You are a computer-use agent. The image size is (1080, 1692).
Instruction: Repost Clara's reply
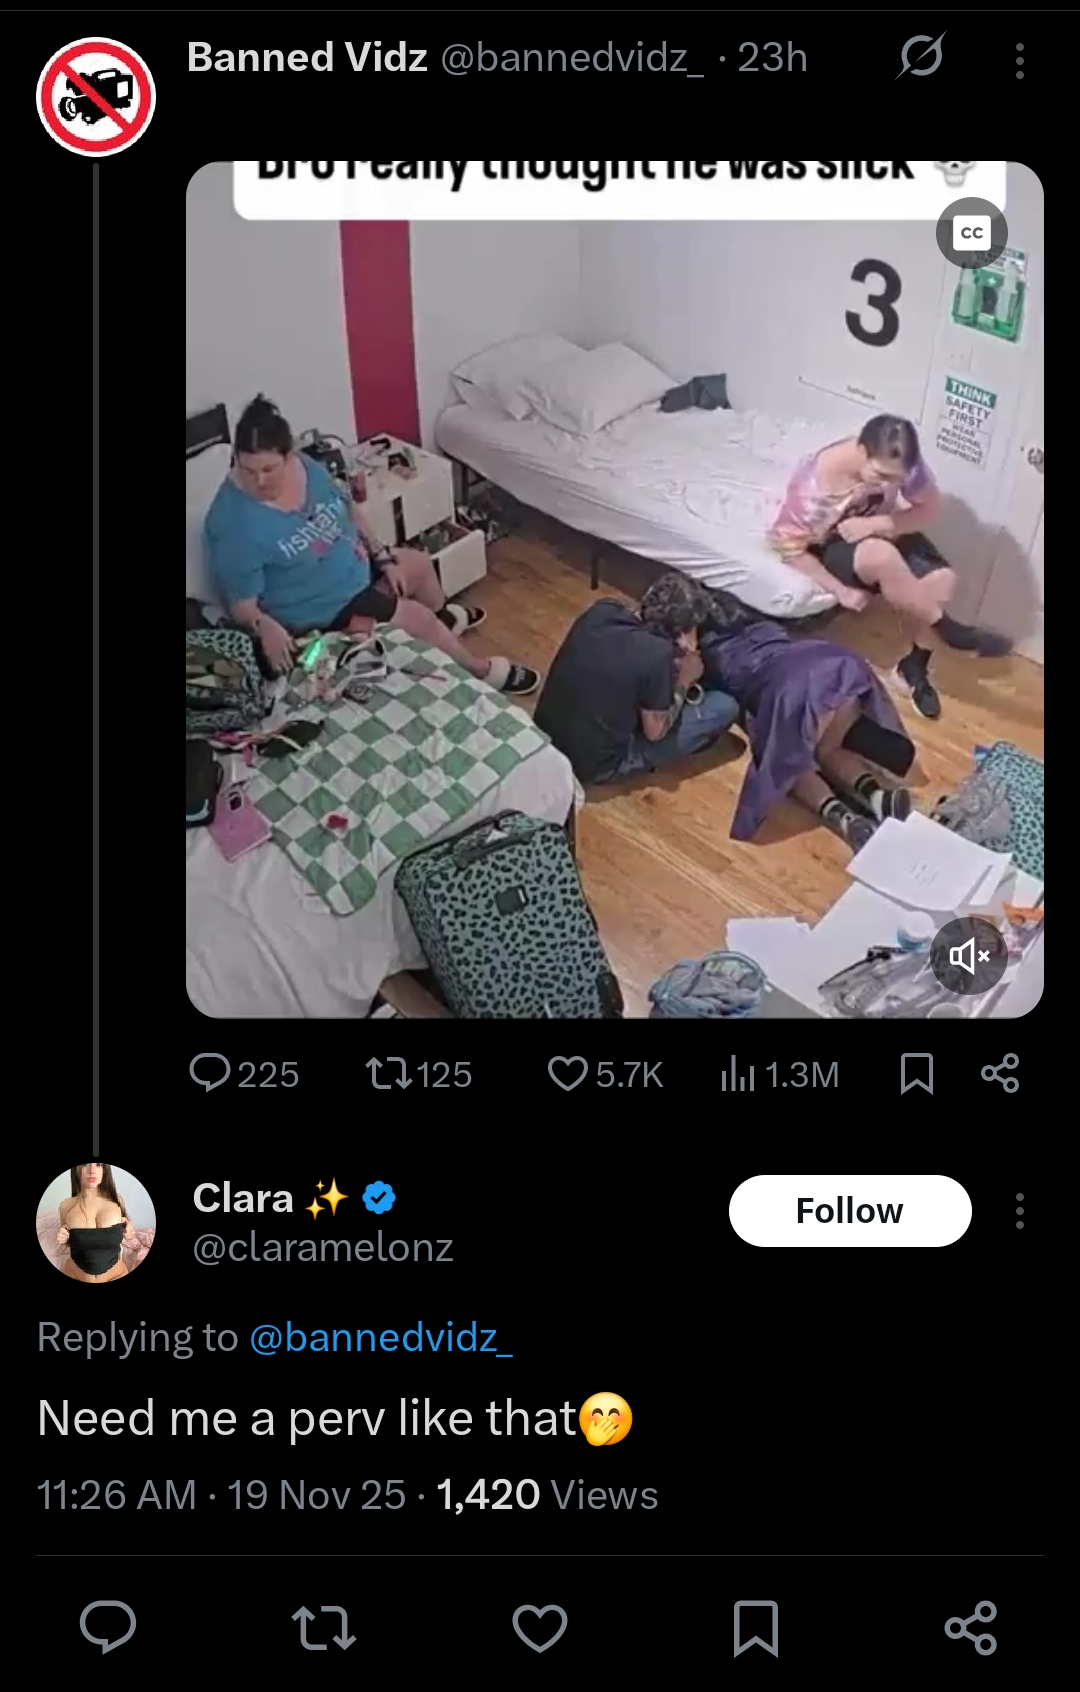[x=323, y=1627]
